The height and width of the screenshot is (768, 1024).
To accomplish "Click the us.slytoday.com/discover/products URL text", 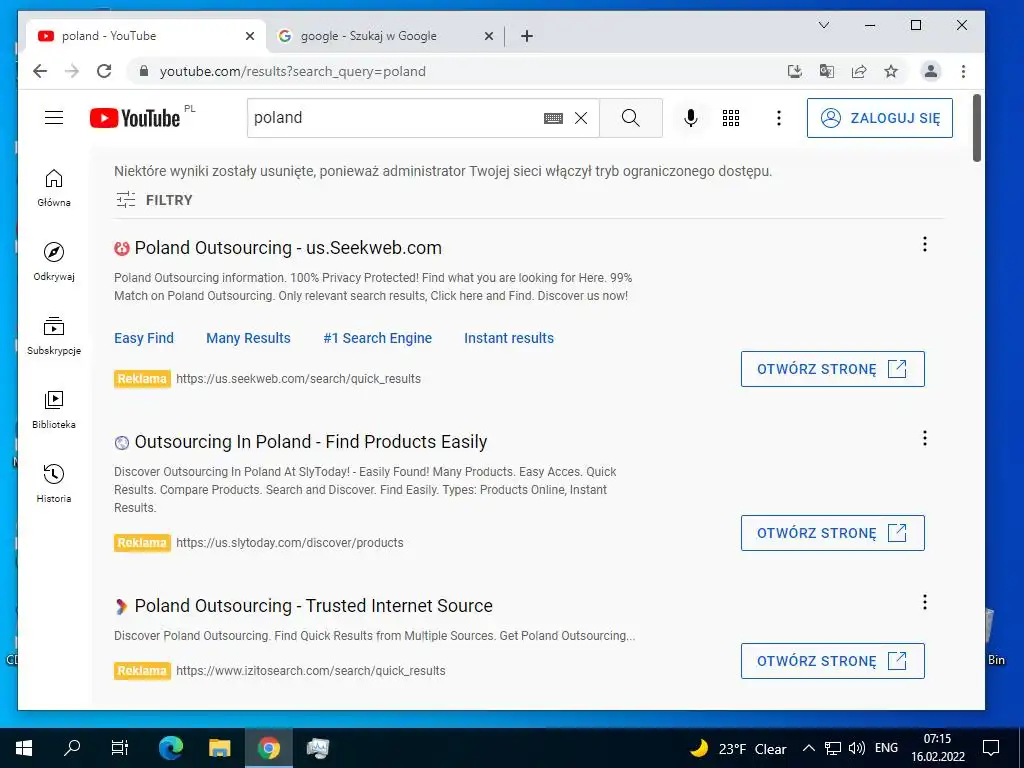I will (290, 543).
